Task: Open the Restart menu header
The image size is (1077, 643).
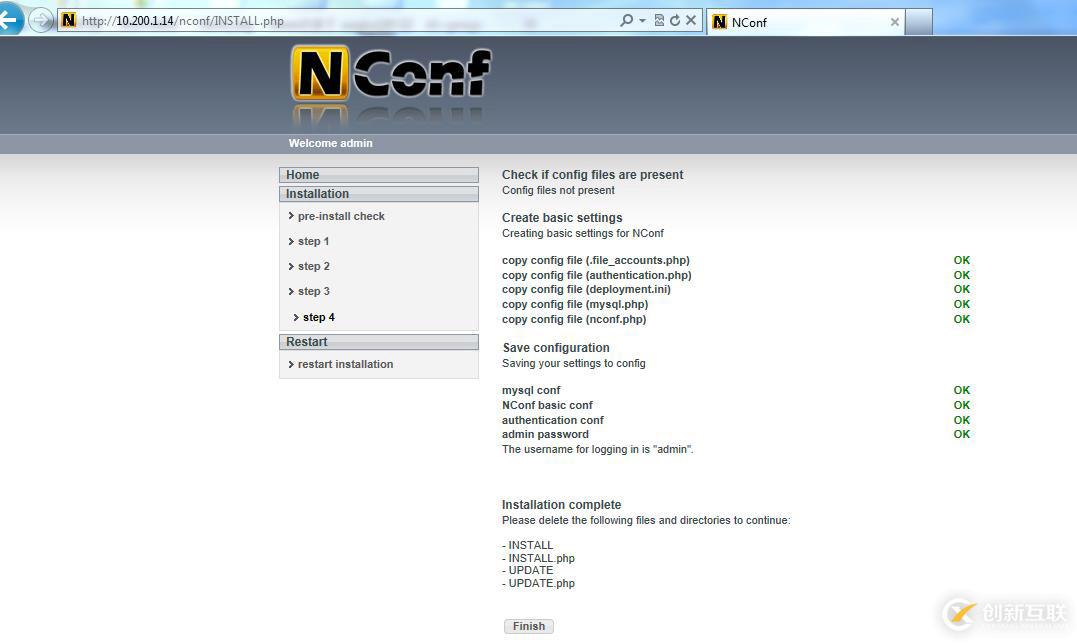Action: click(378, 341)
